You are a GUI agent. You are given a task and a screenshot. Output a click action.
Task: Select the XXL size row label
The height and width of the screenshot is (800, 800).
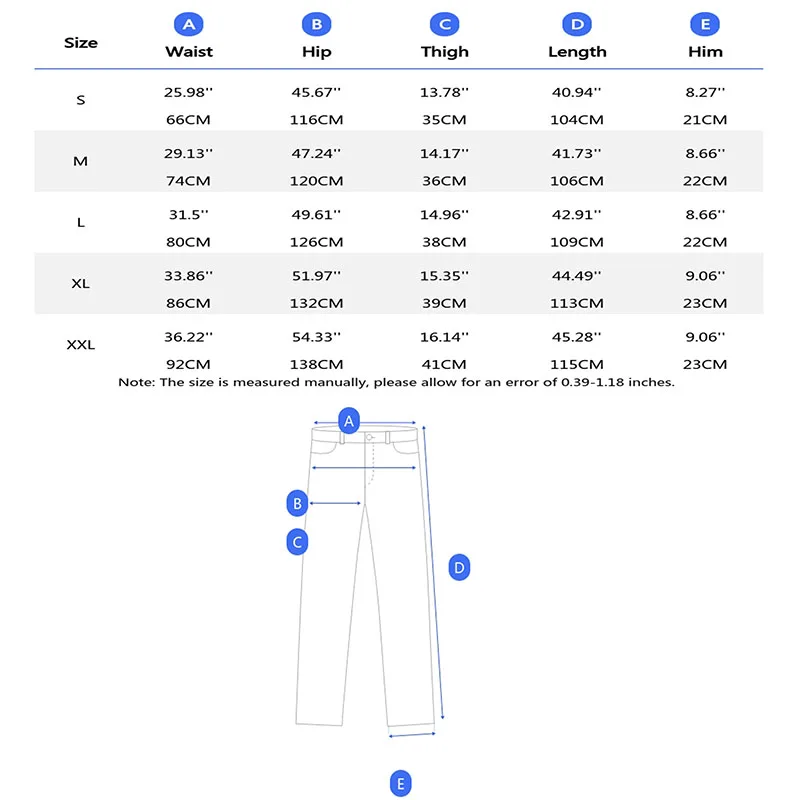[x=81, y=344]
